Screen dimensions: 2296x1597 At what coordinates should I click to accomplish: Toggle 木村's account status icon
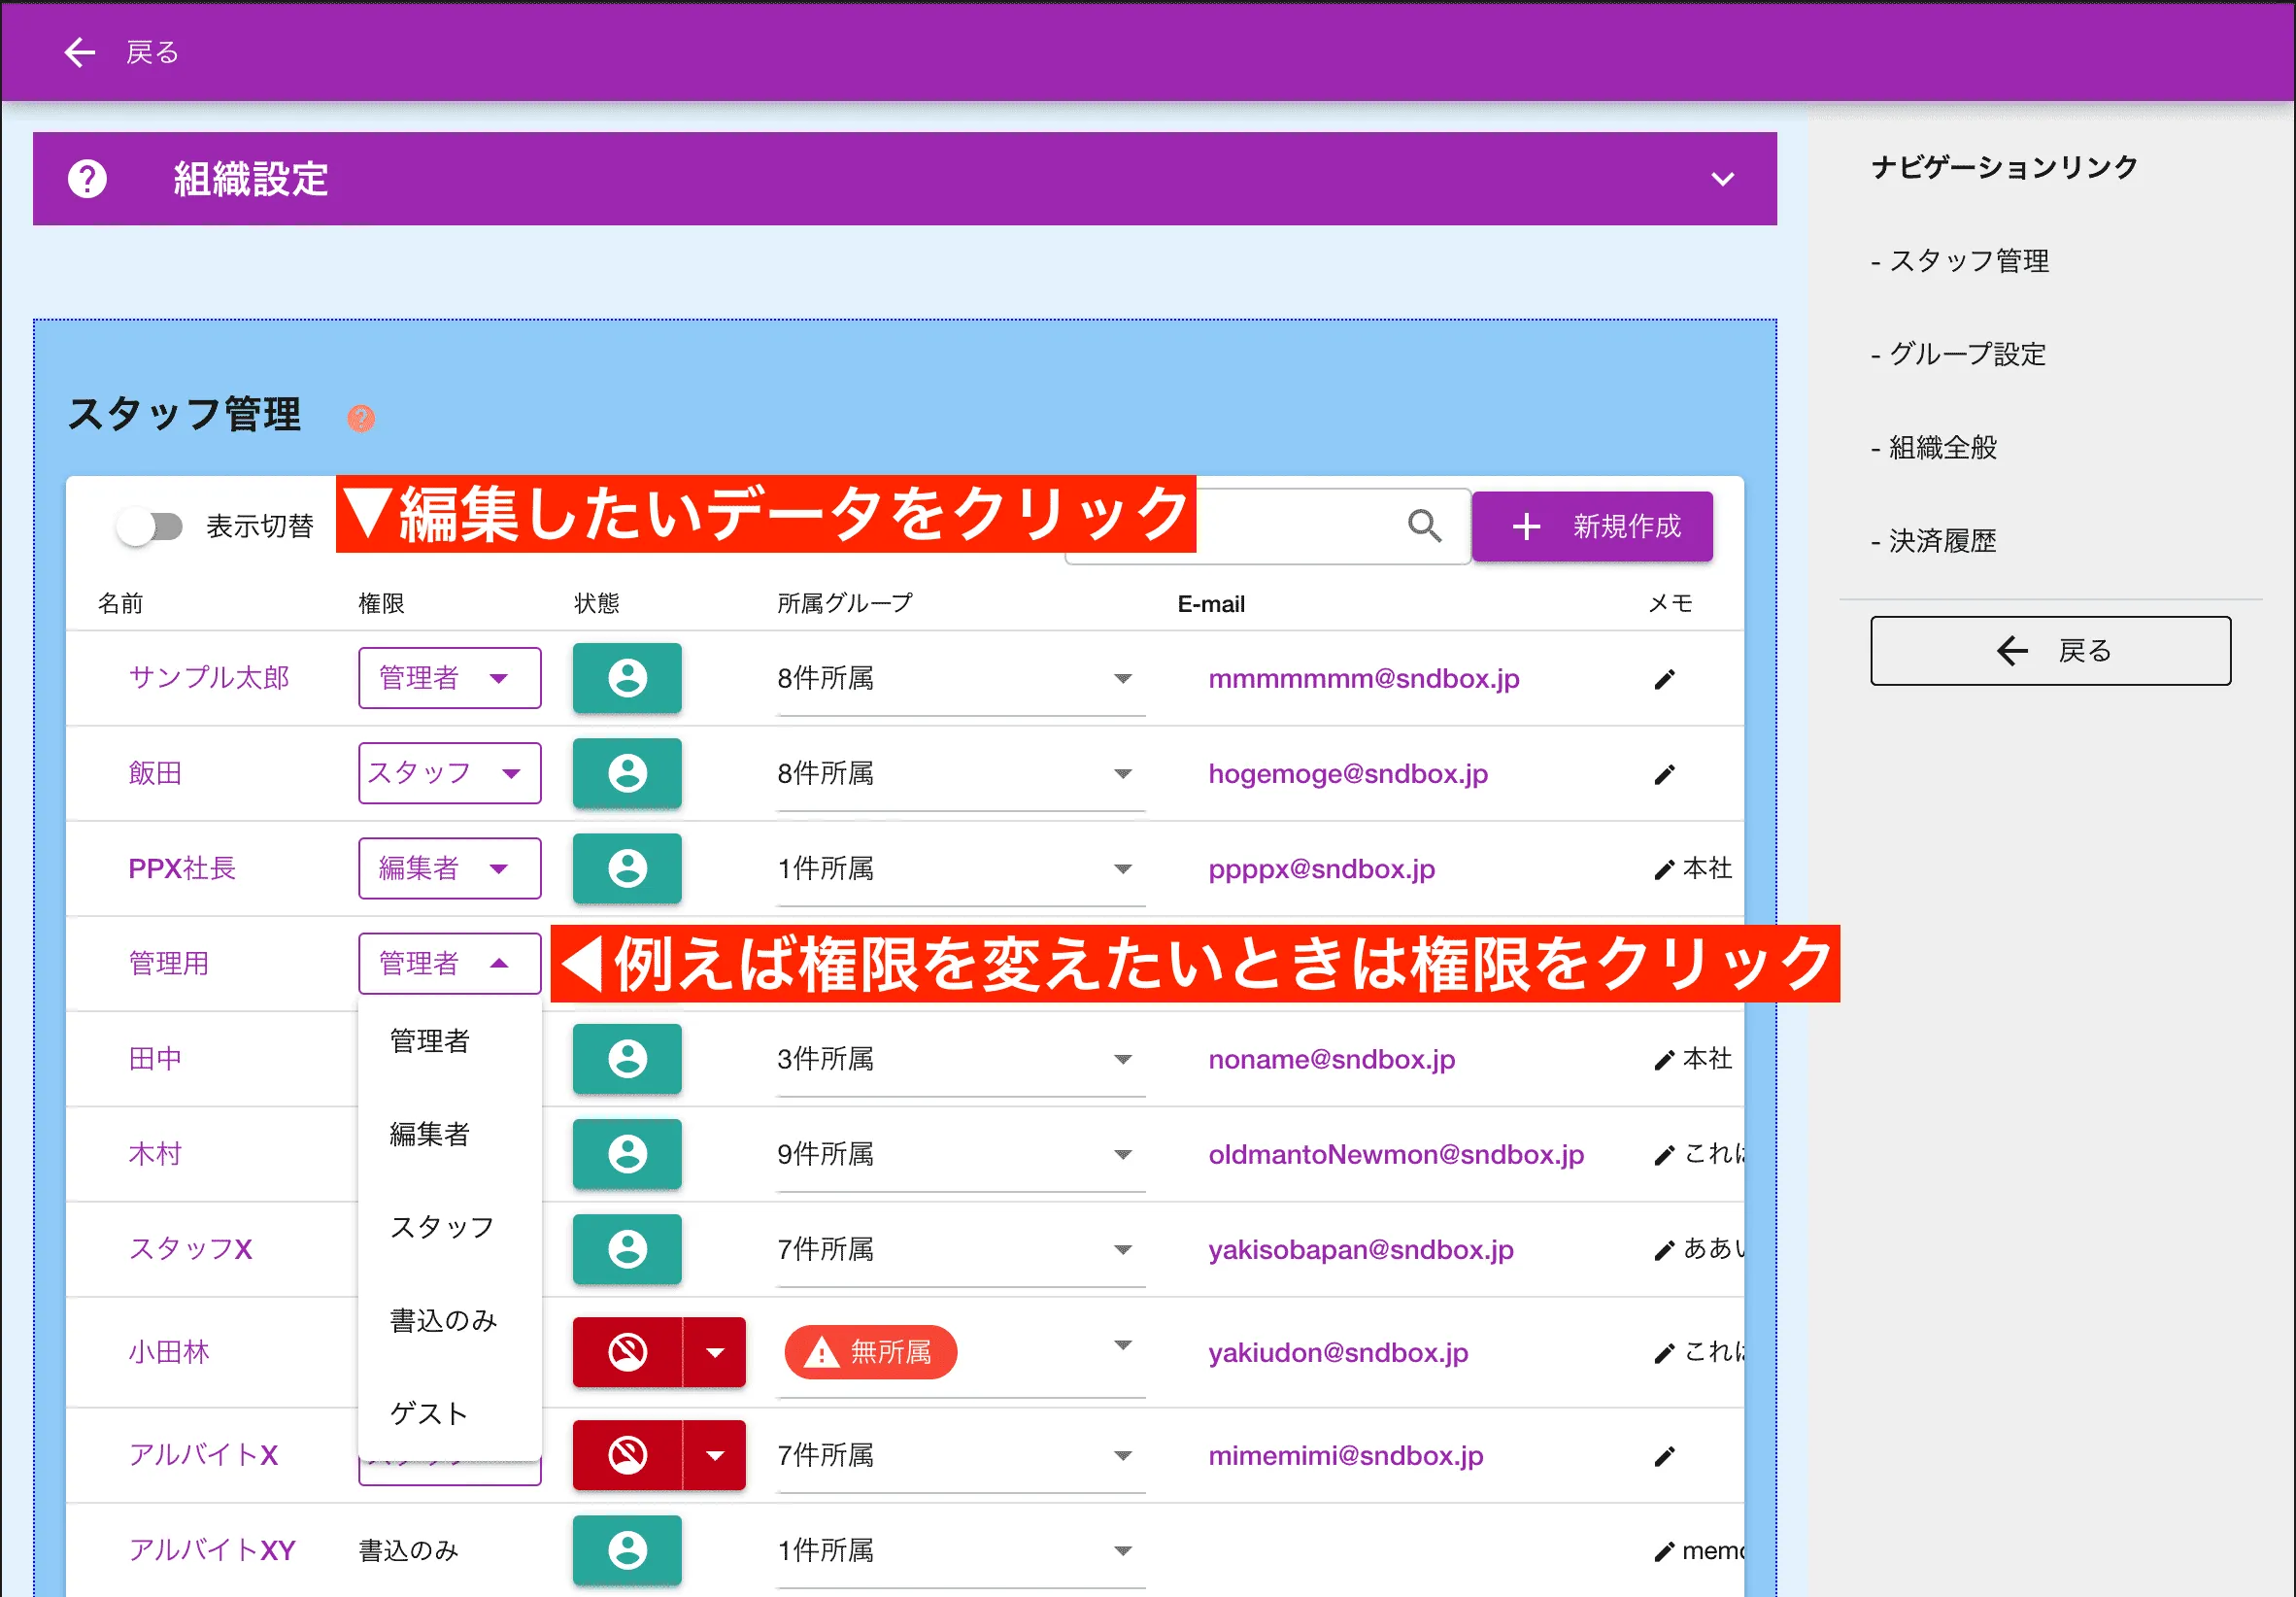pyautogui.click(x=627, y=1154)
